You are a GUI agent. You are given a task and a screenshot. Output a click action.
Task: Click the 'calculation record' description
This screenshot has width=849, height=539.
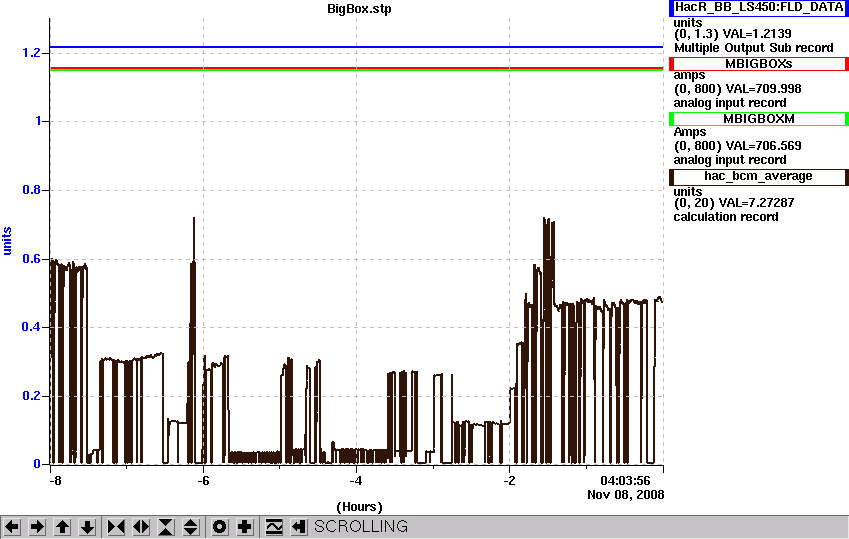pyautogui.click(x=726, y=217)
